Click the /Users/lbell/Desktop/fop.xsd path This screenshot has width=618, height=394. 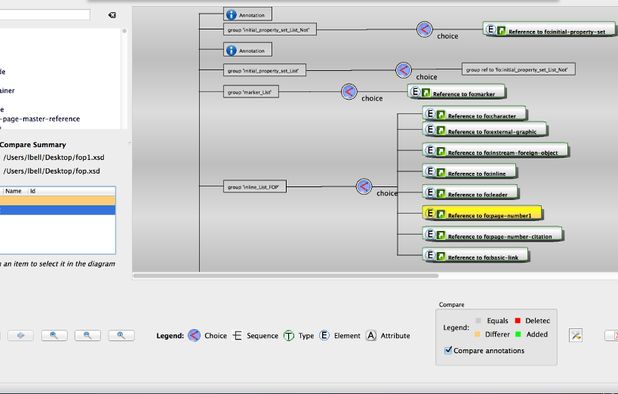pos(52,171)
